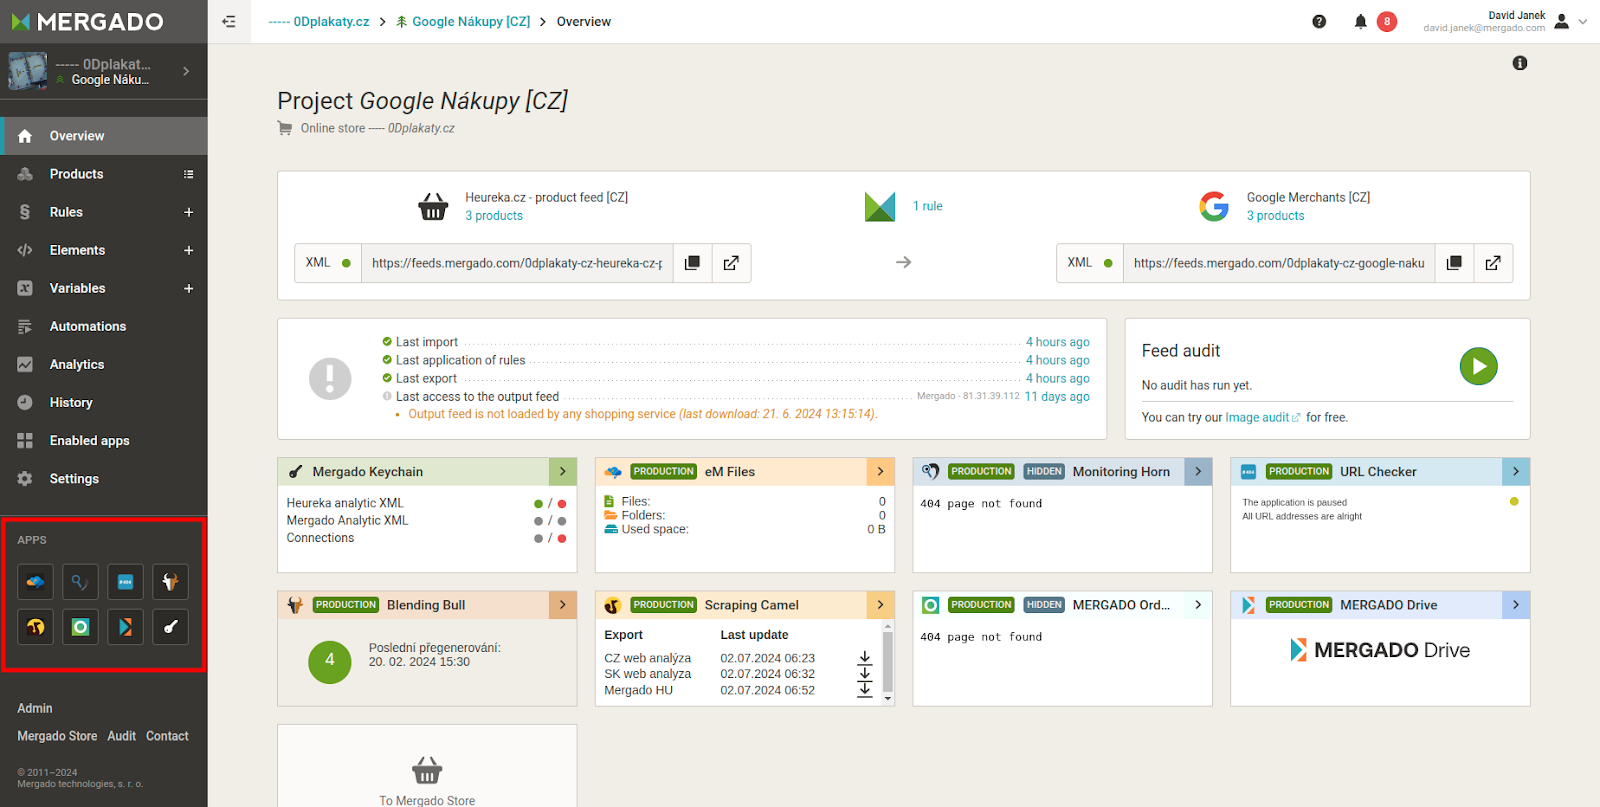
Task: Expand the eM Files card
Action: point(880,471)
